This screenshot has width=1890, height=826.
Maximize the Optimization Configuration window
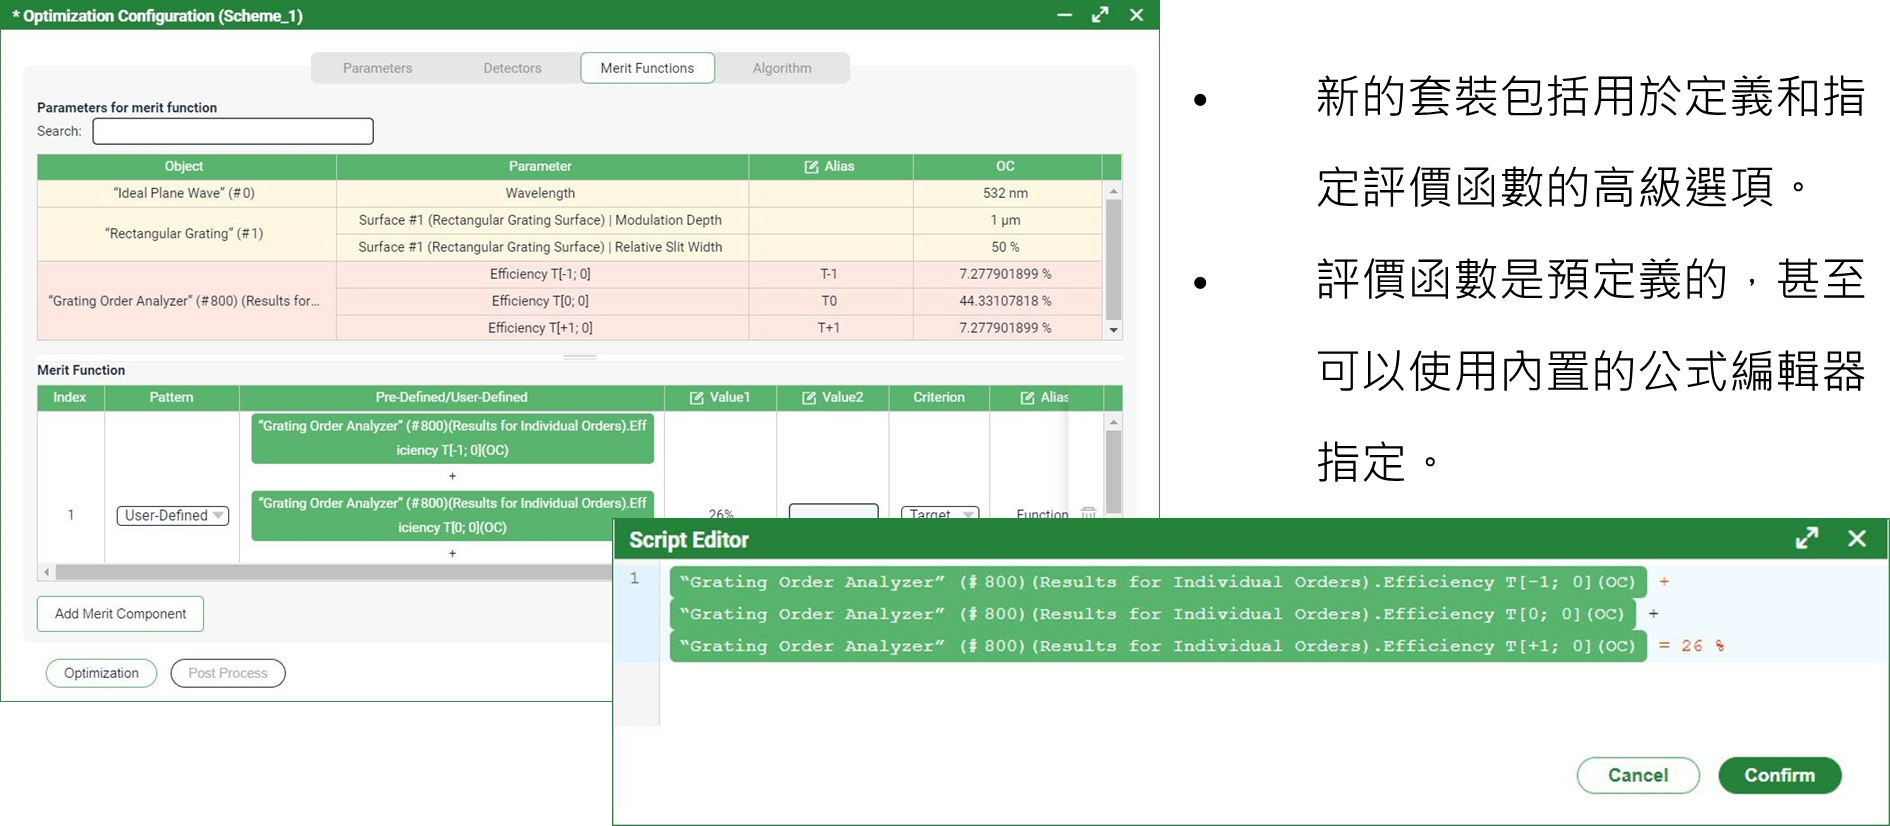point(1100,15)
